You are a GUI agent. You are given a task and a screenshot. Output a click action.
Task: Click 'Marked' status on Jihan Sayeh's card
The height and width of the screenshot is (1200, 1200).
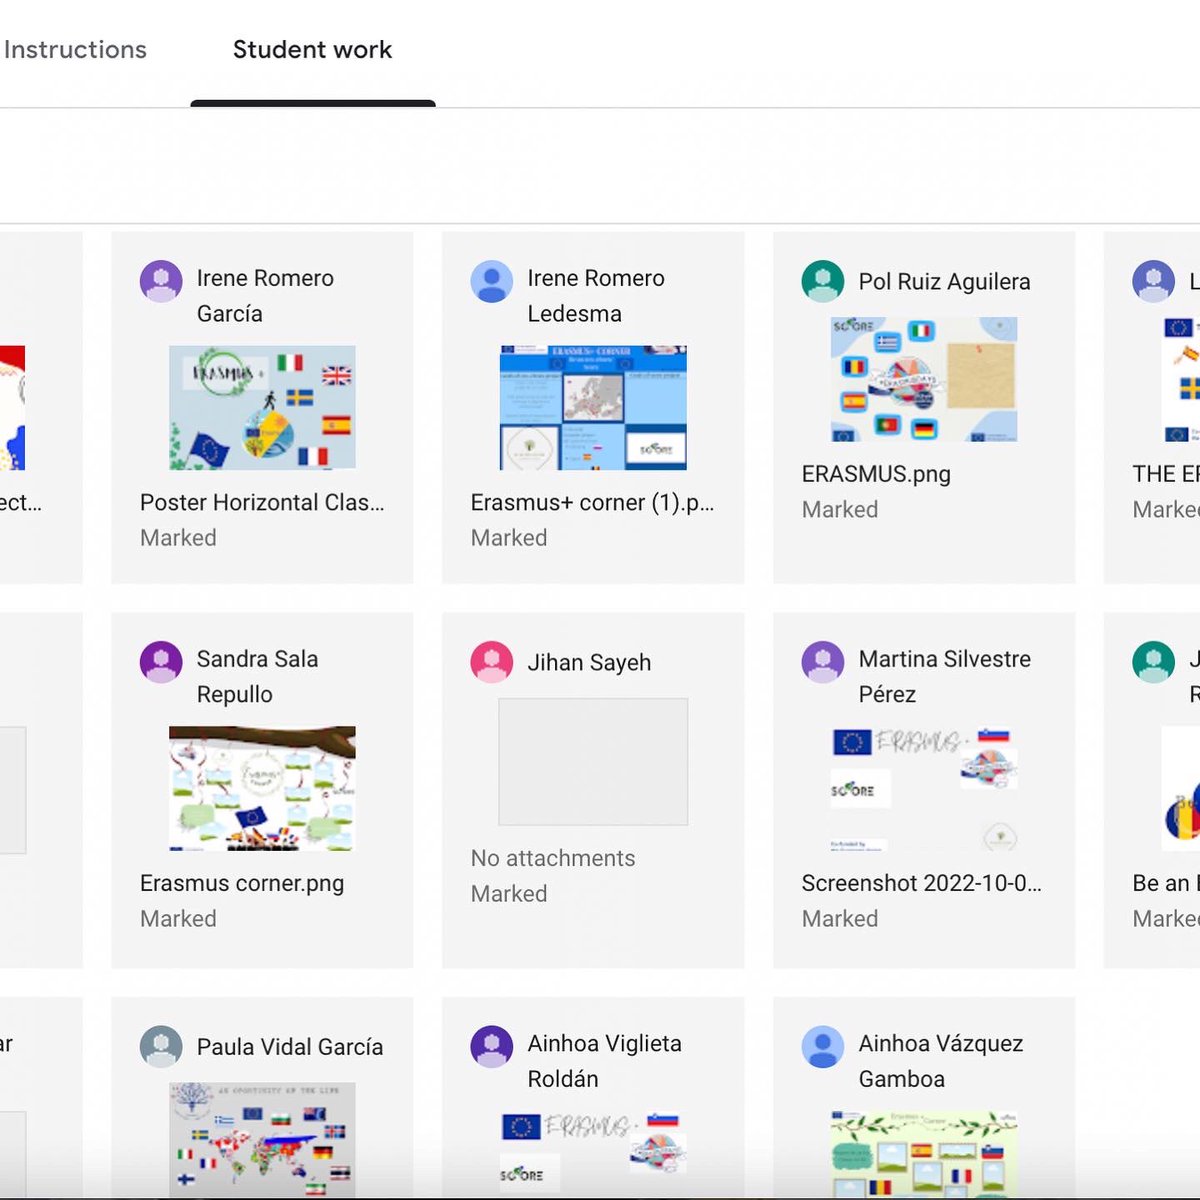(509, 894)
